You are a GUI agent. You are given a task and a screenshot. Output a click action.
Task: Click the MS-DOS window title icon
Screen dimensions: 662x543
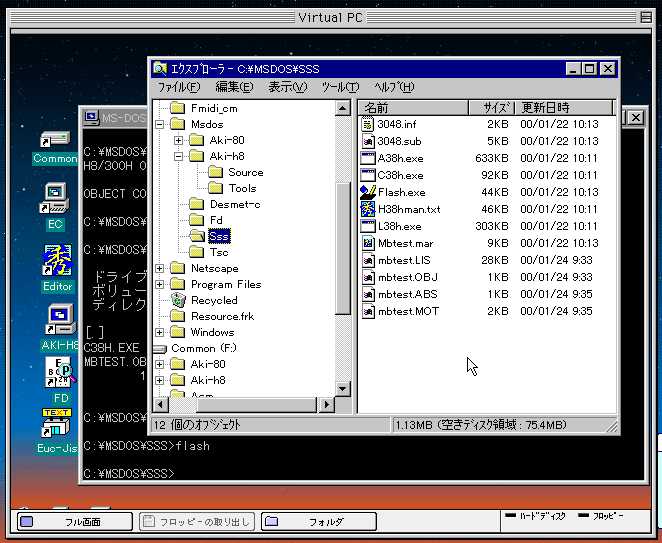[91, 117]
